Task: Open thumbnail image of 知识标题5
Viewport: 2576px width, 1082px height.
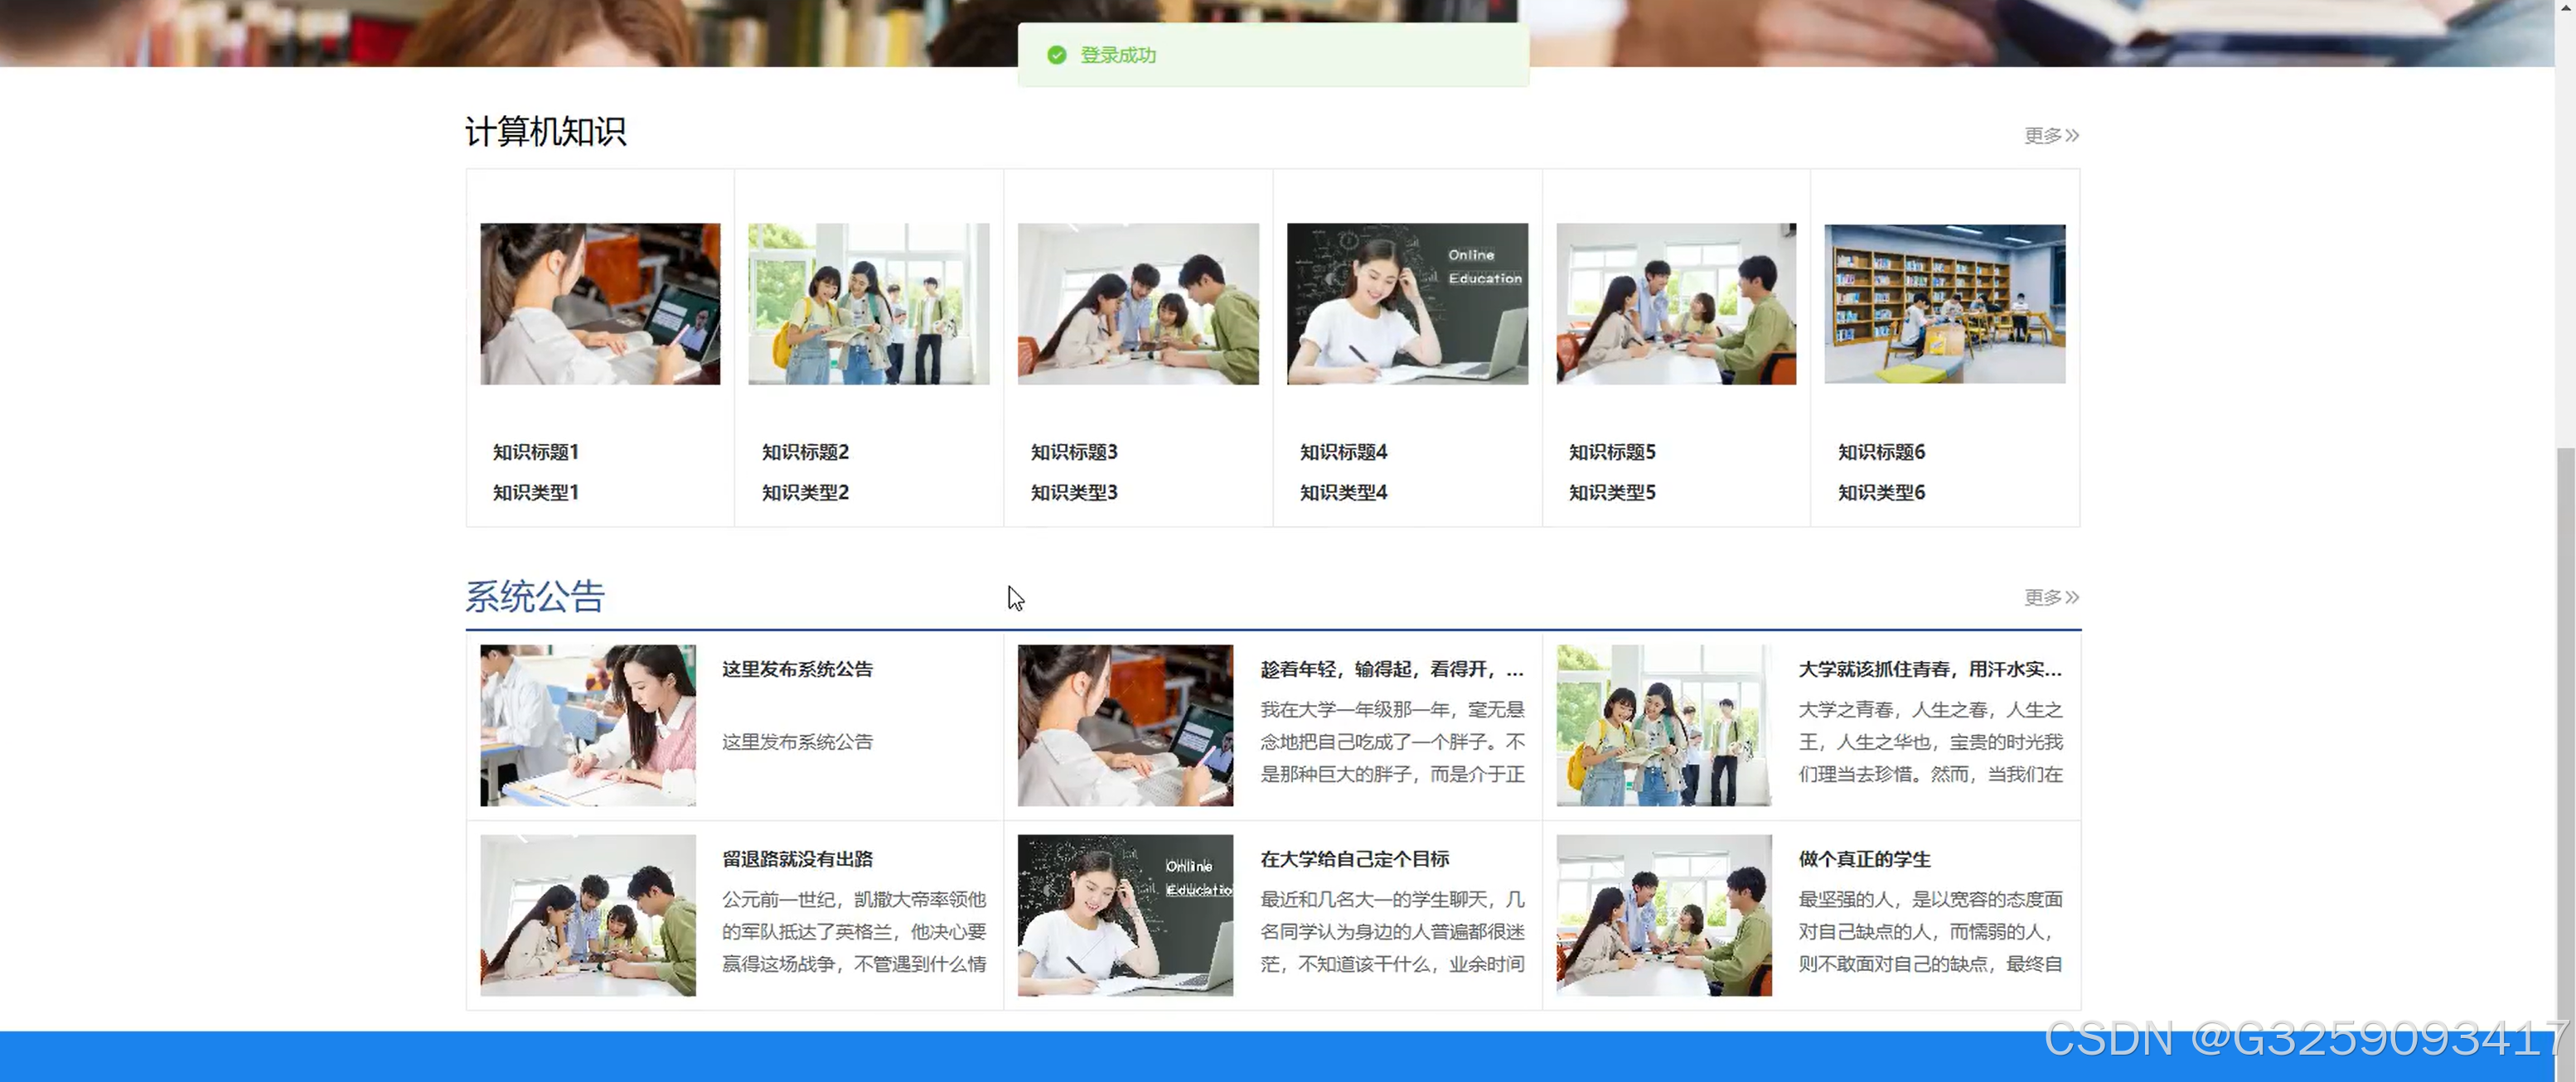Action: pos(1676,304)
